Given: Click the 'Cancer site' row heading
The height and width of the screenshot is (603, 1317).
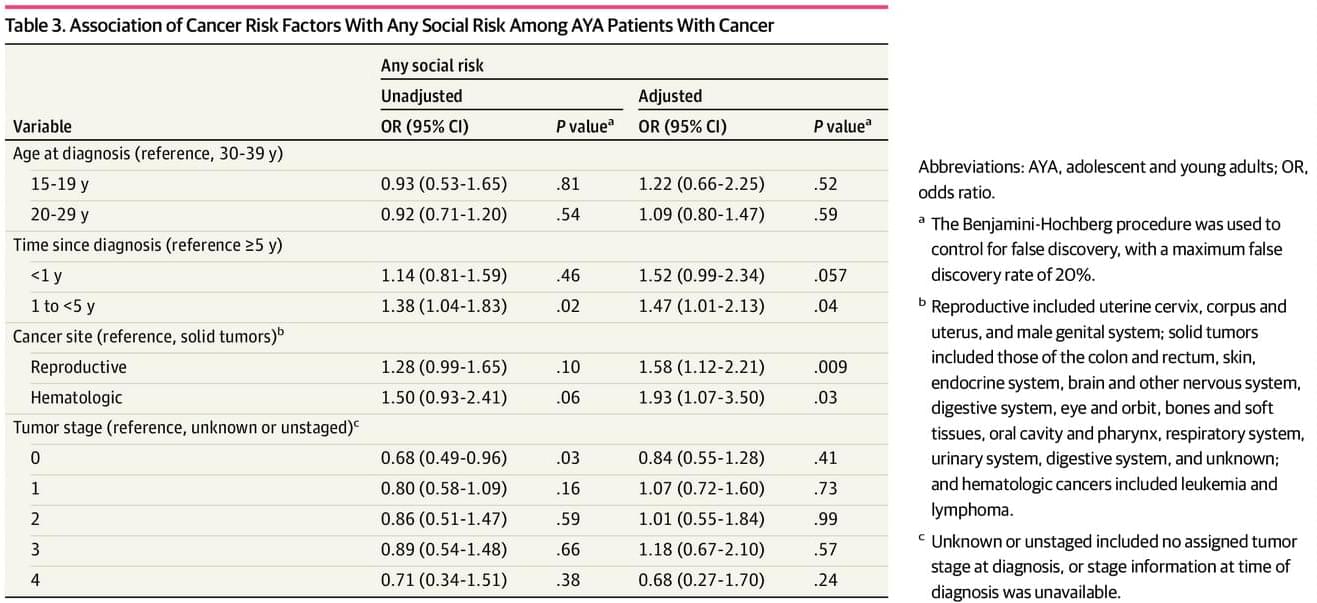Looking at the screenshot, I should [144, 337].
